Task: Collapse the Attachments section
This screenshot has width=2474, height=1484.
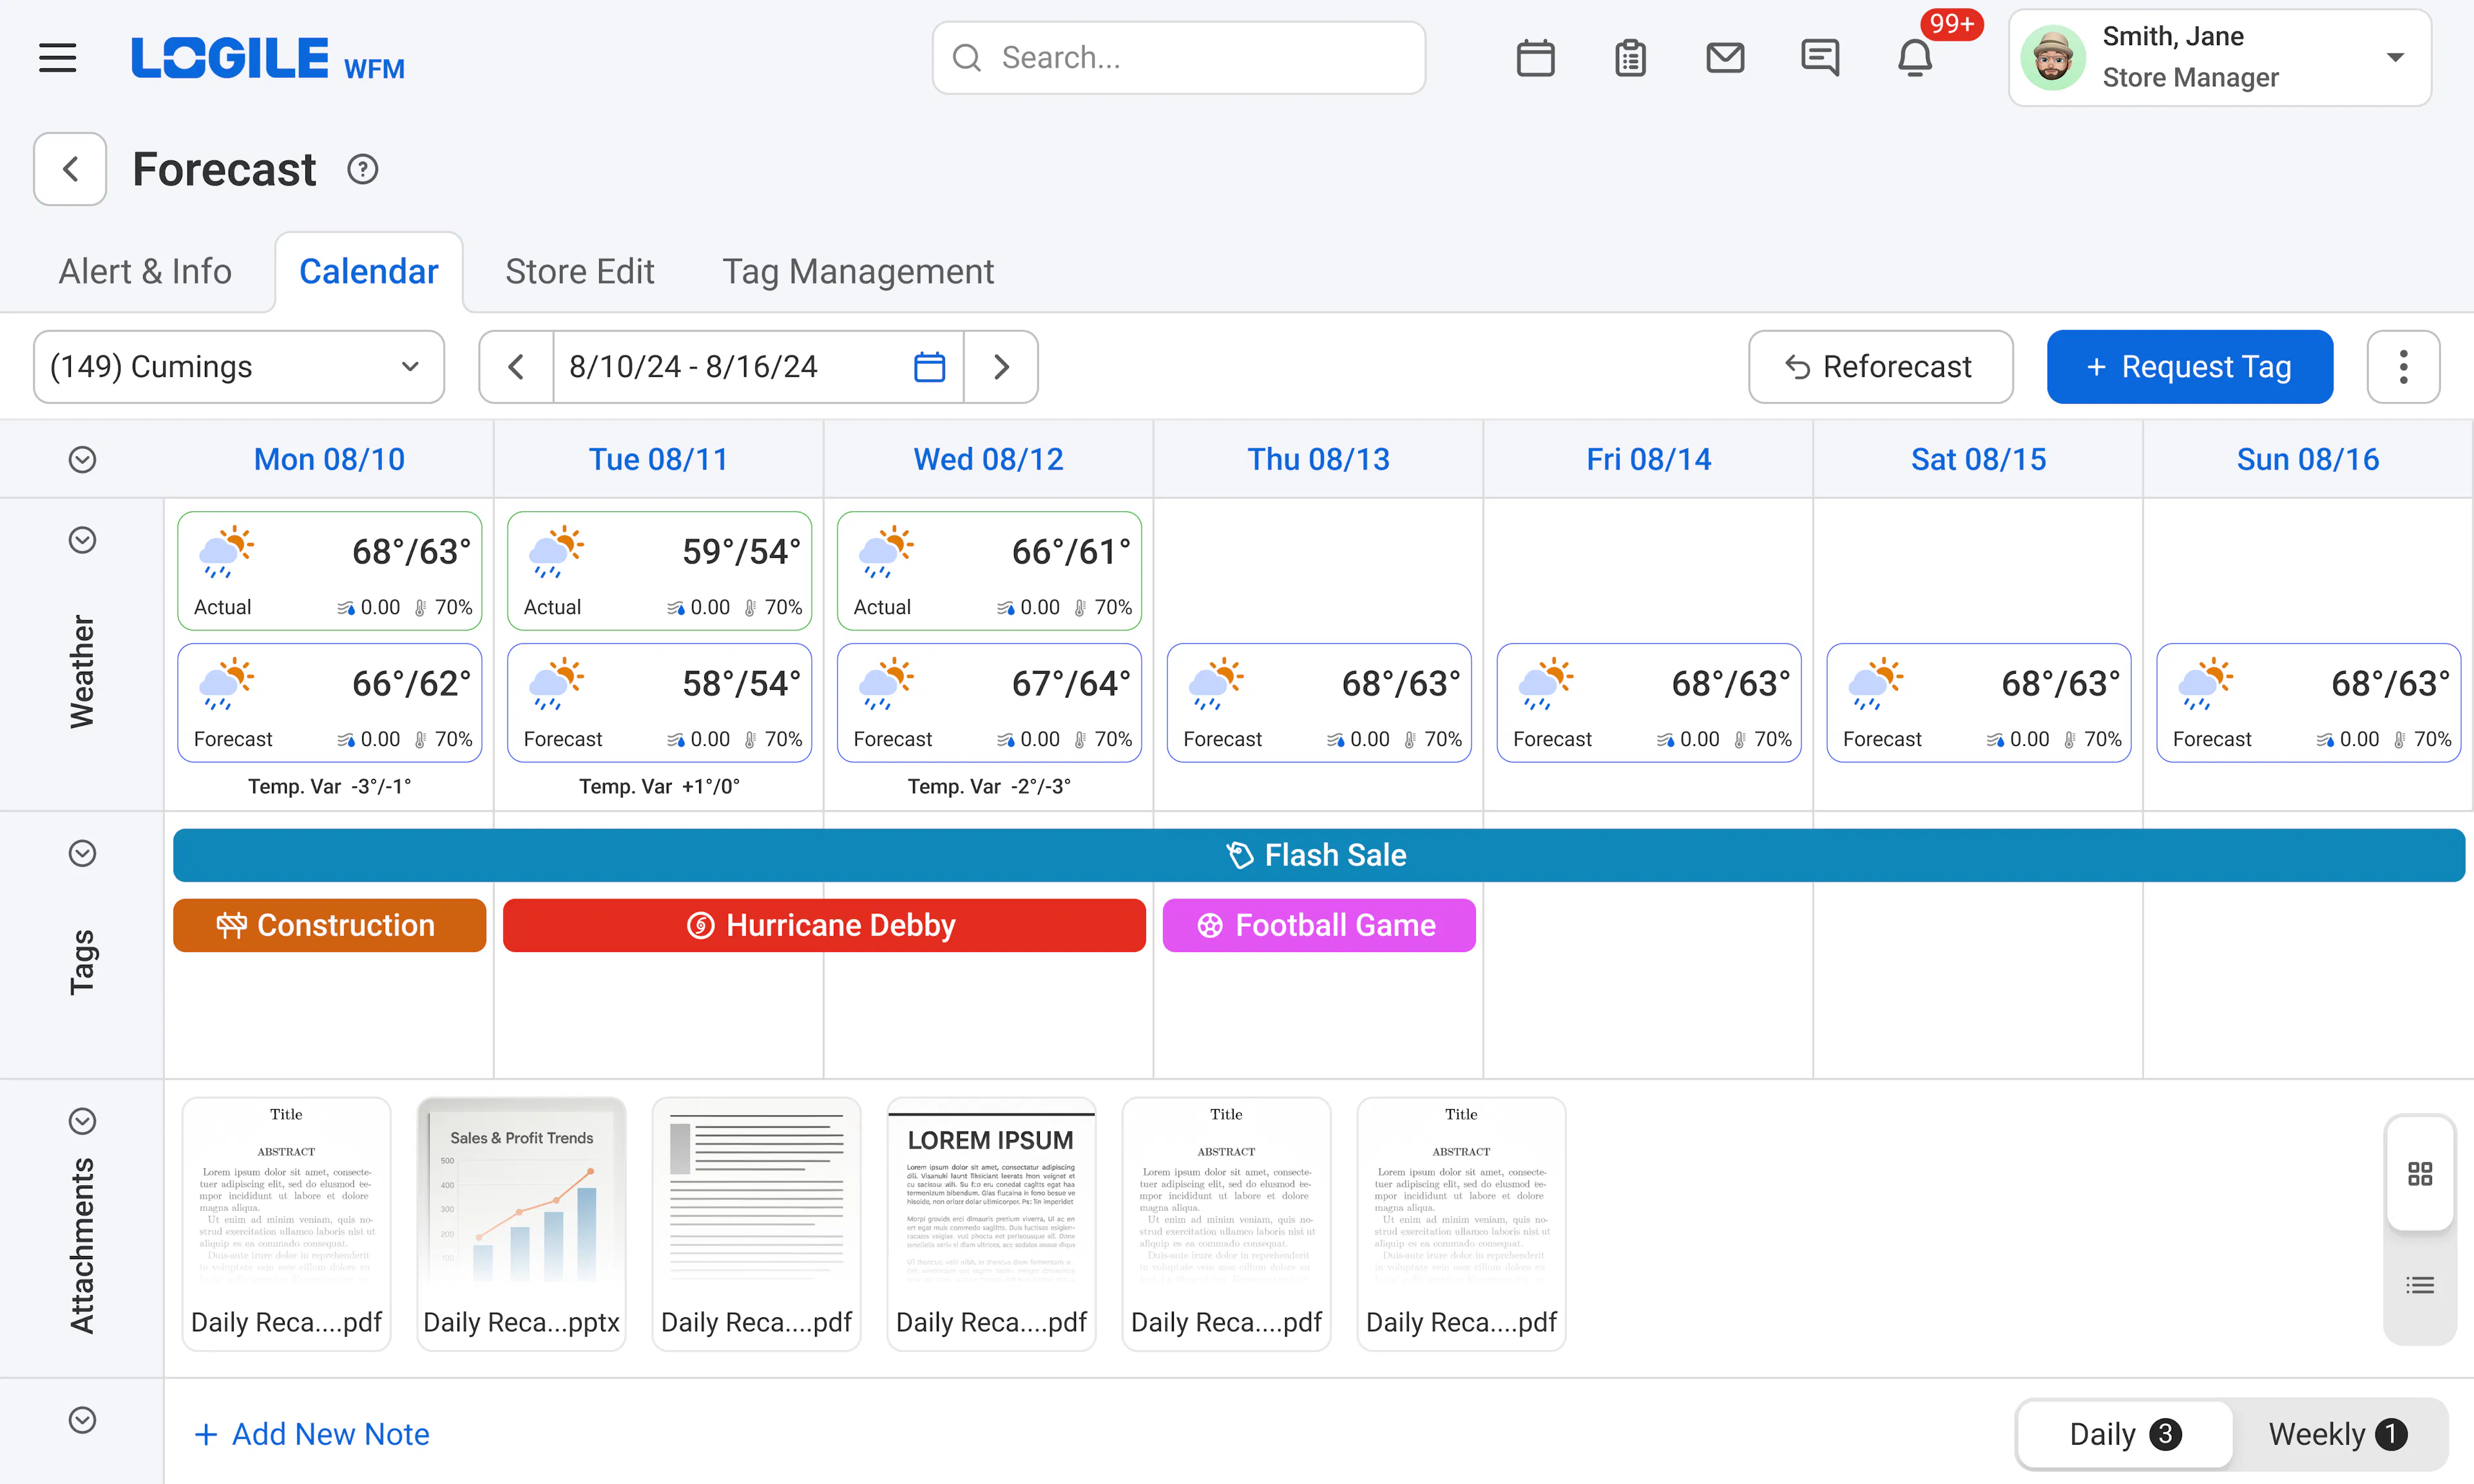Action: [82, 1121]
